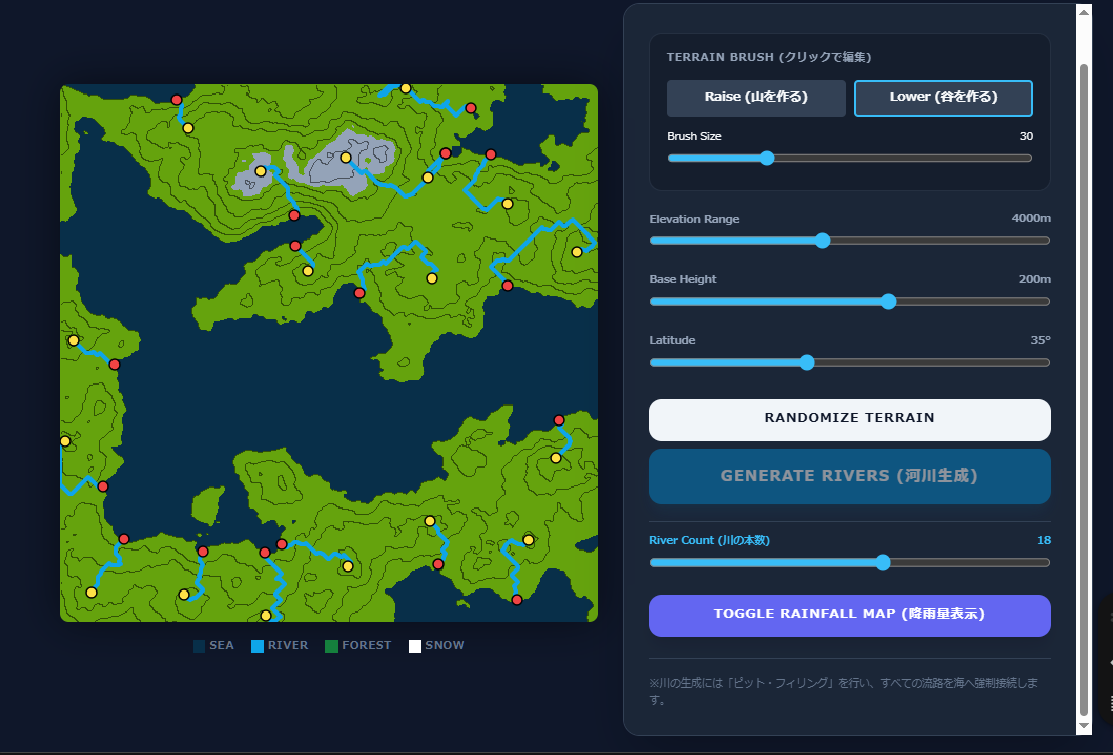The width and height of the screenshot is (1113, 755).
Task: Click the panel scrollbar down arrow
Action: pos(1083,726)
